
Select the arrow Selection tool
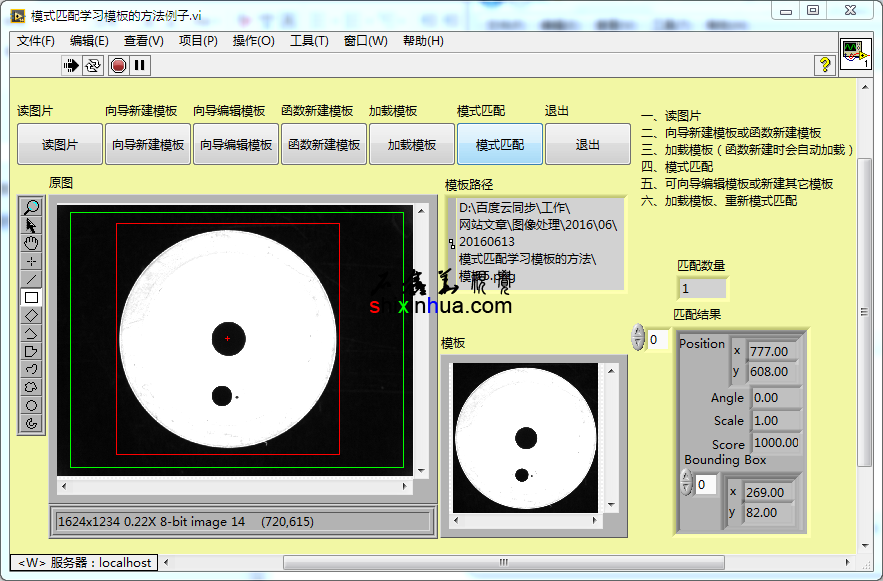coord(31,225)
